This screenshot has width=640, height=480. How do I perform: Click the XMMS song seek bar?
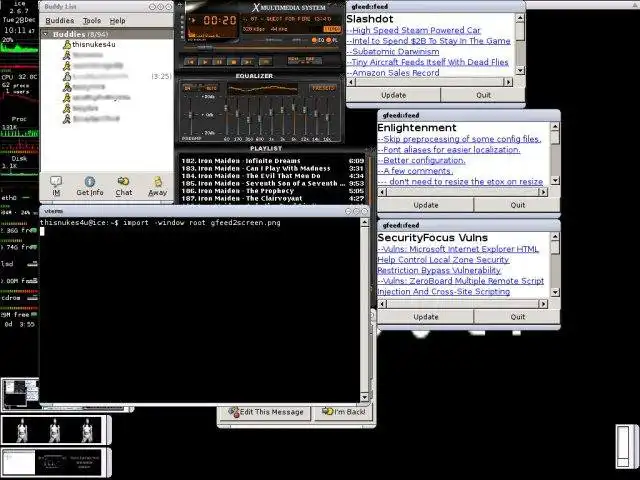coord(261,49)
